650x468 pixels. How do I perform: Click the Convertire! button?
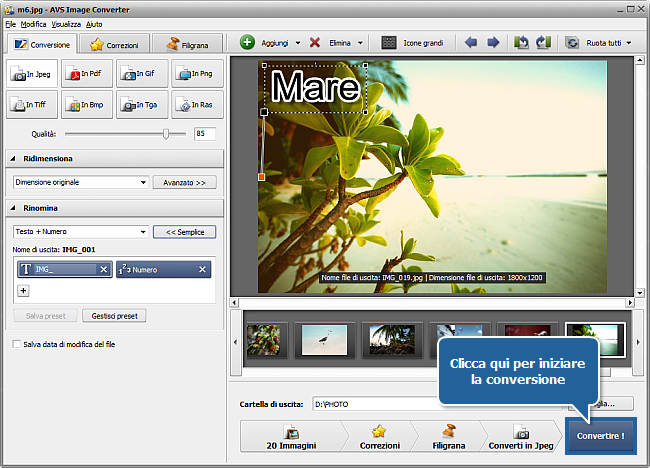[600, 436]
